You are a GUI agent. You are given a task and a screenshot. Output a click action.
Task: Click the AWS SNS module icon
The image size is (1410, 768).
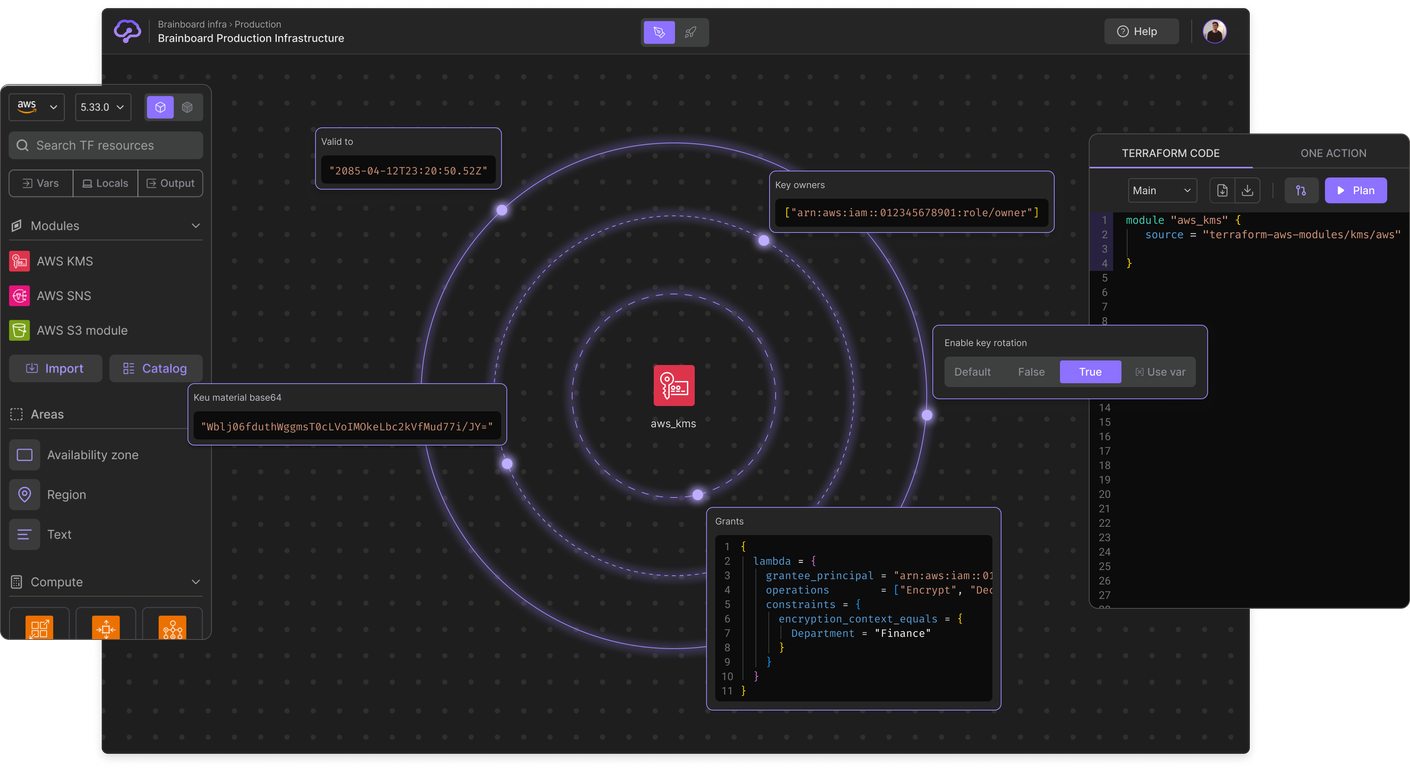coord(19,296)
